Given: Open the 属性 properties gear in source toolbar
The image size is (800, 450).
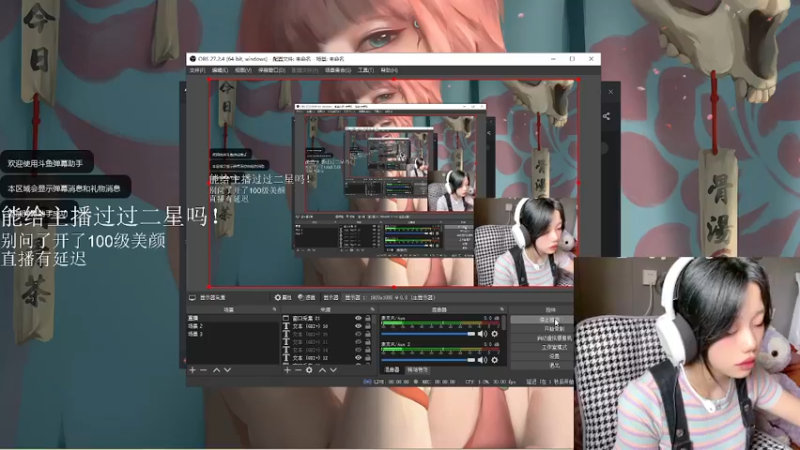Looking at the screenshot, I should [283, 297].
